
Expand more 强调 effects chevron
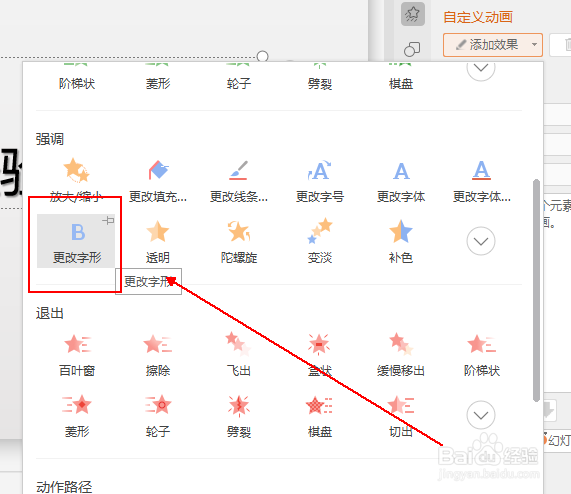[481, 241]
